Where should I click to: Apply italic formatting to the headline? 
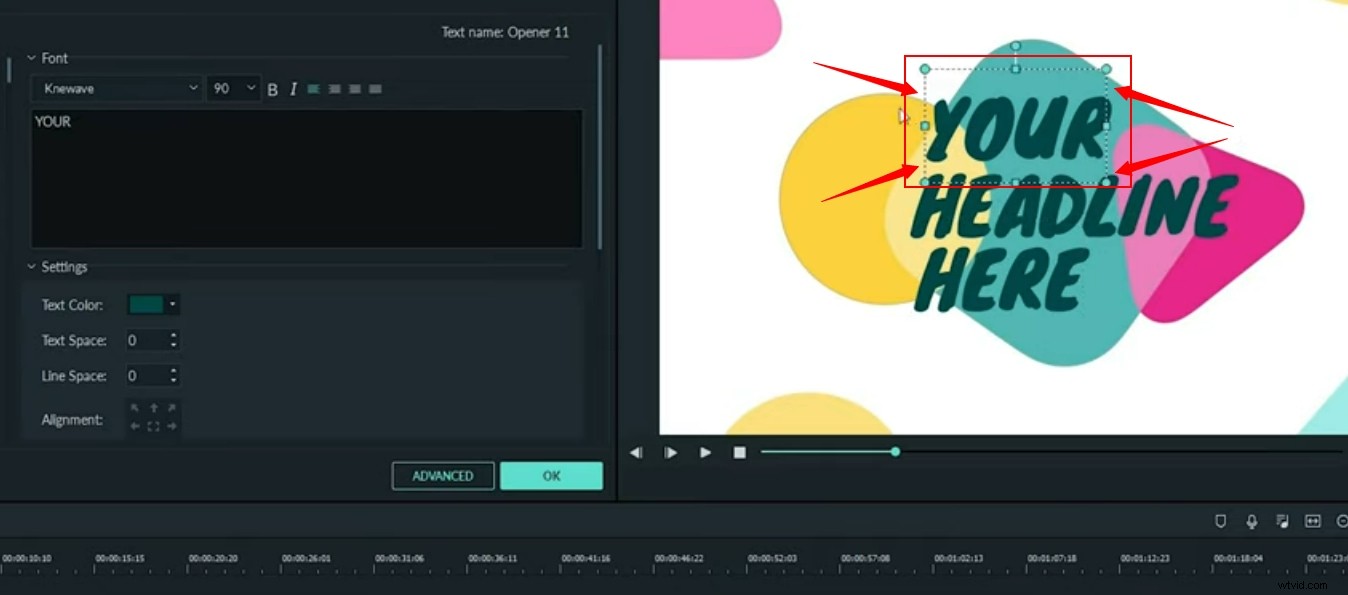[292, 89]
